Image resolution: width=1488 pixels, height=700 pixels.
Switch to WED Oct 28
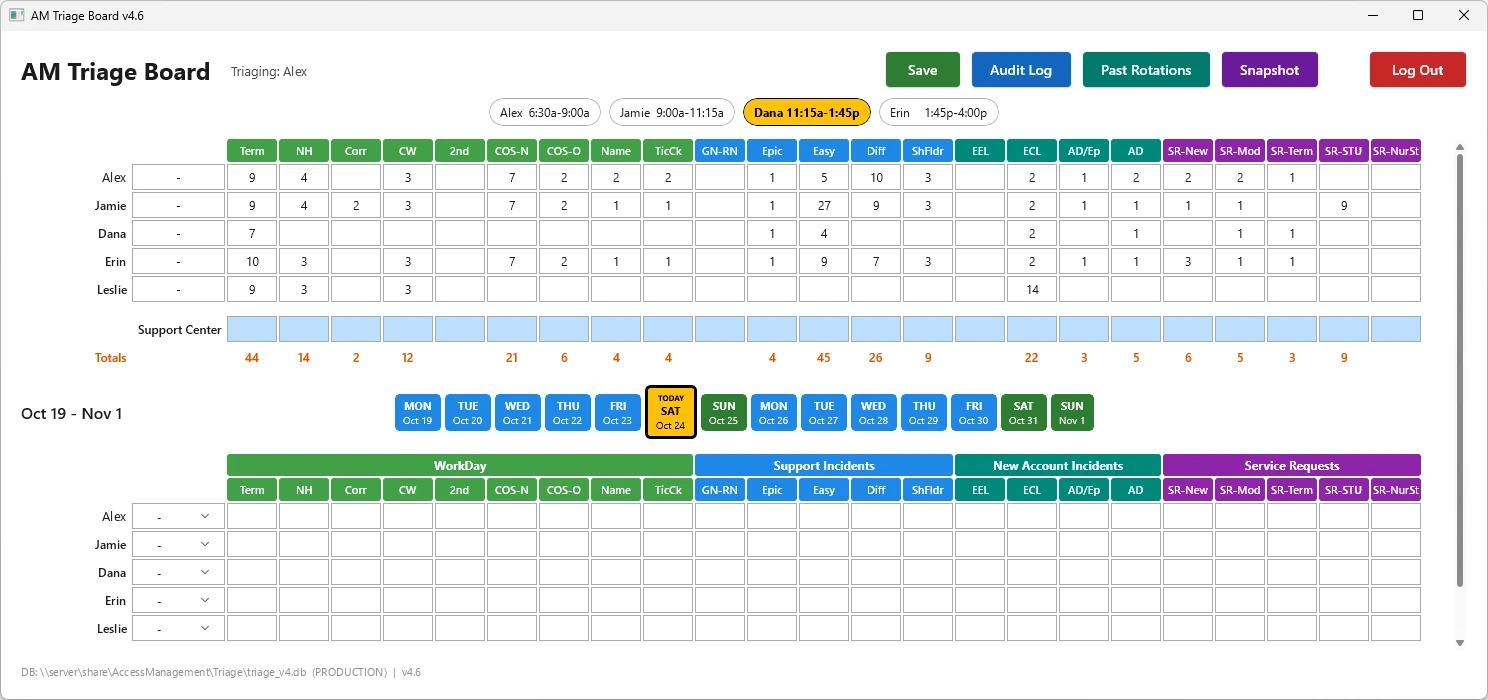pyautogui.click(x=874, y=412)
